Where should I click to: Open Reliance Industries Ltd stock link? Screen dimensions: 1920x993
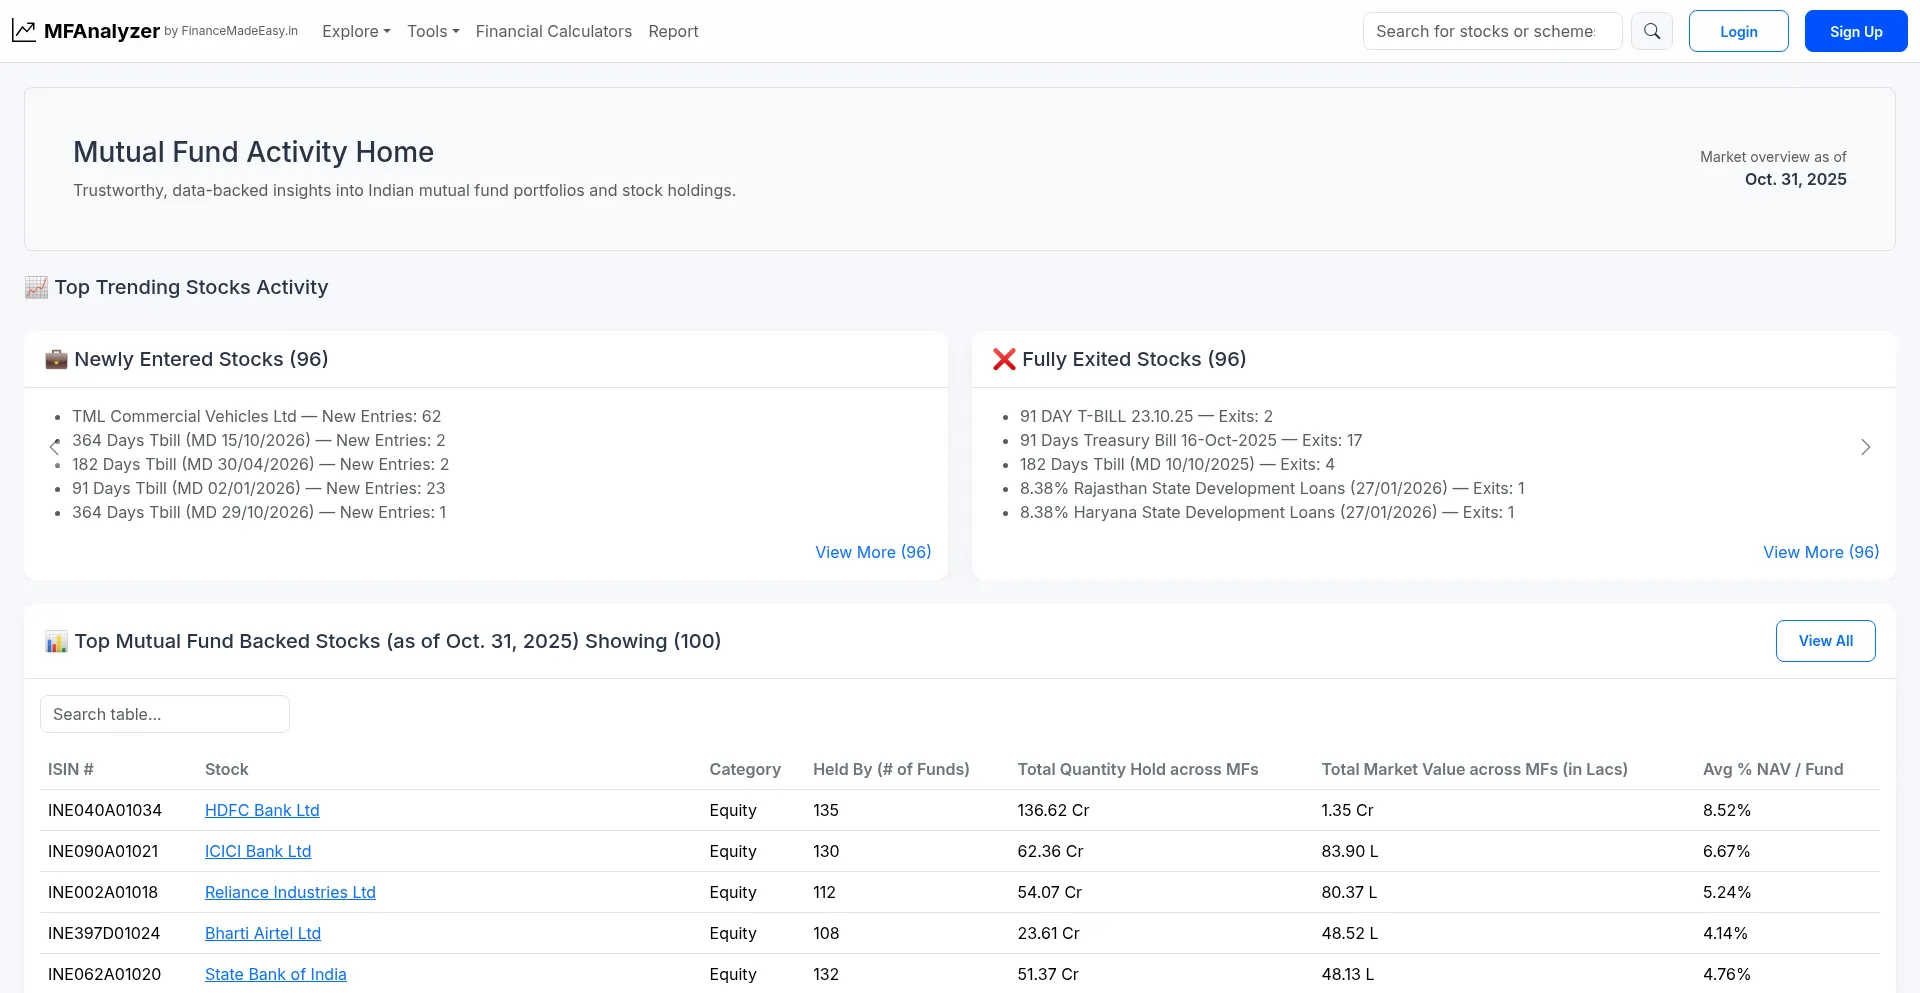290,892
